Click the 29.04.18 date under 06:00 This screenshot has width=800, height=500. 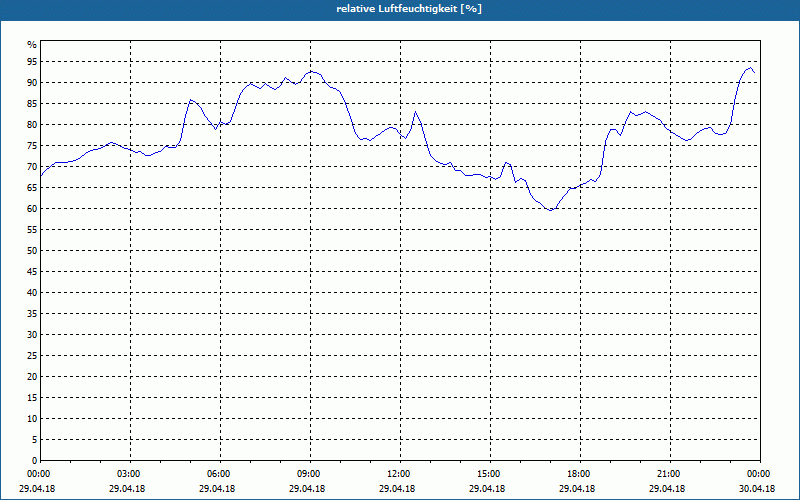coord(217,488)
